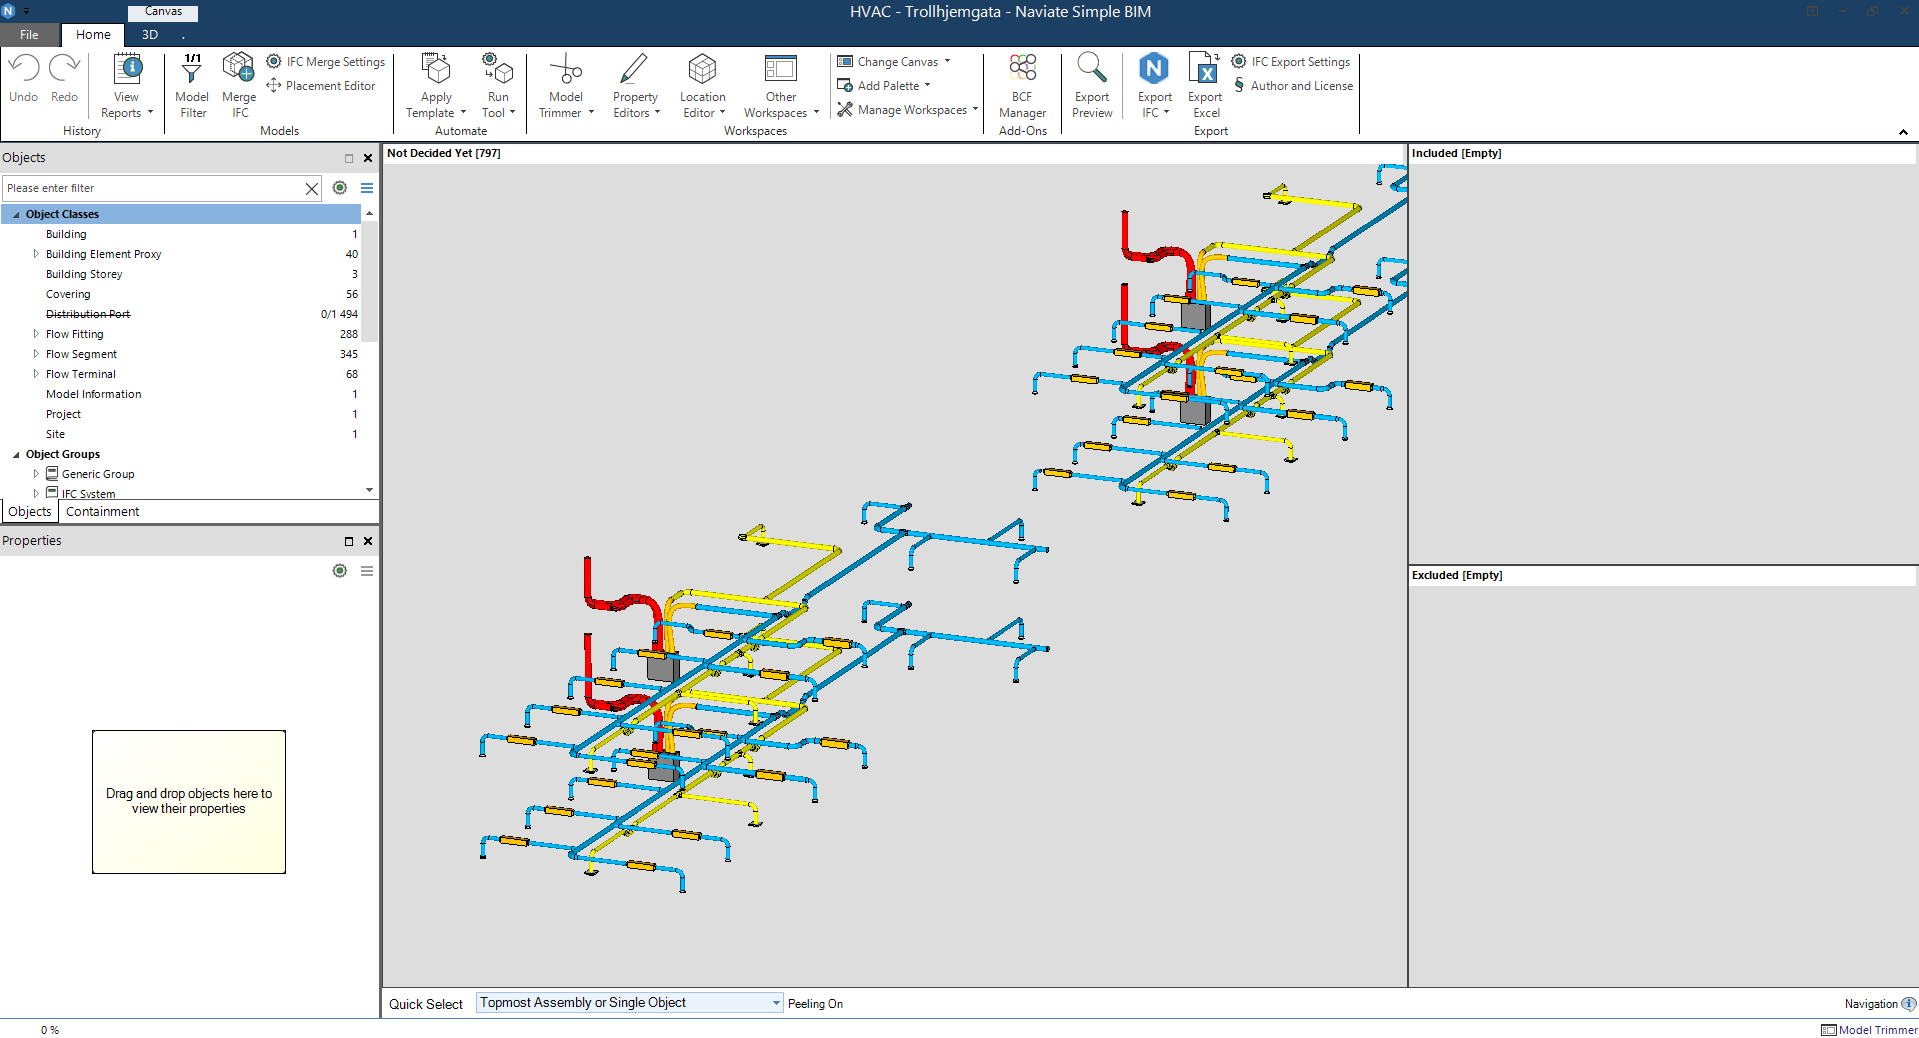
Task: Select the Model Filter tool
Action: tap(191, 85)
